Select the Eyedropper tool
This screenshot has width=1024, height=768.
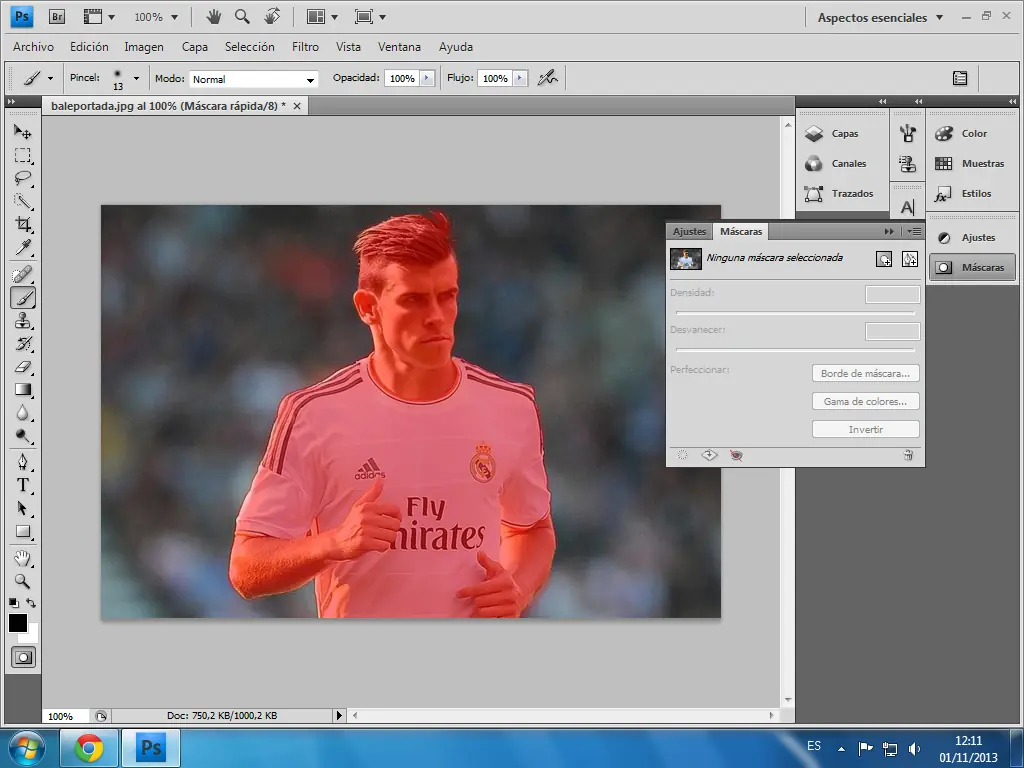coord(23,247)
